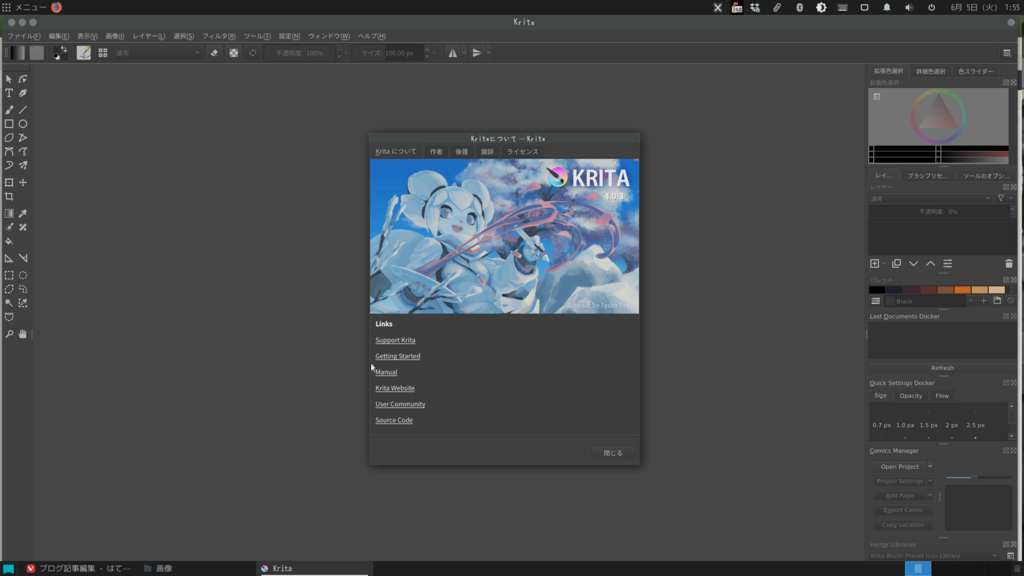The width and height of the screenshot is (1024, 576).
Task: Select the shape Select tool arrow
Action: (x=9, y=79)
